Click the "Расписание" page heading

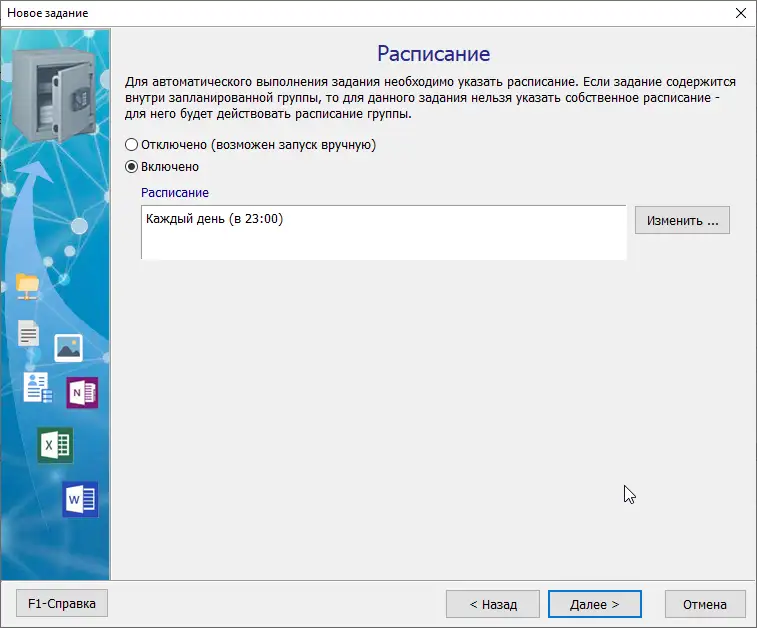point(434,54)
